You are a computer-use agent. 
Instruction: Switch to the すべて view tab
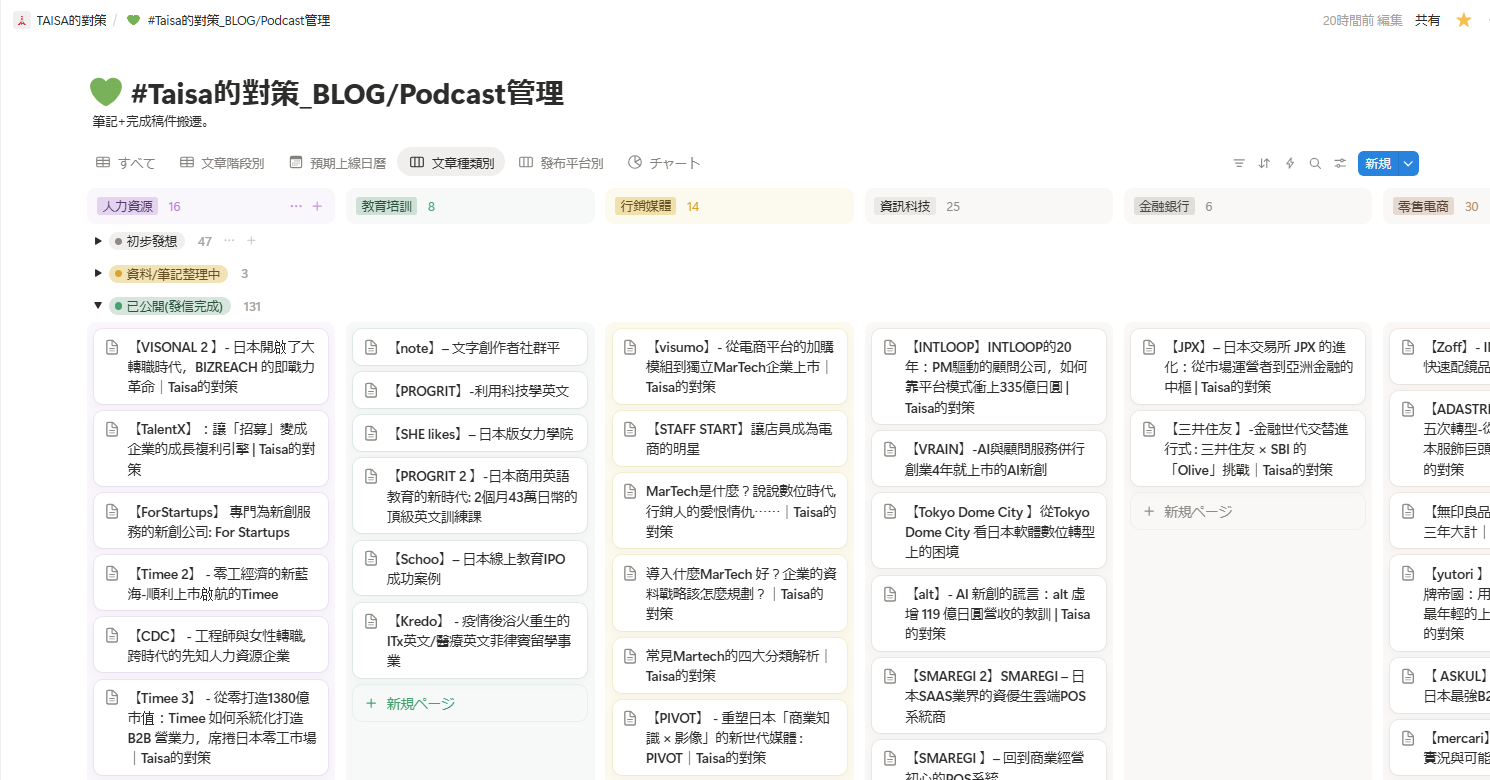(126, 163)
